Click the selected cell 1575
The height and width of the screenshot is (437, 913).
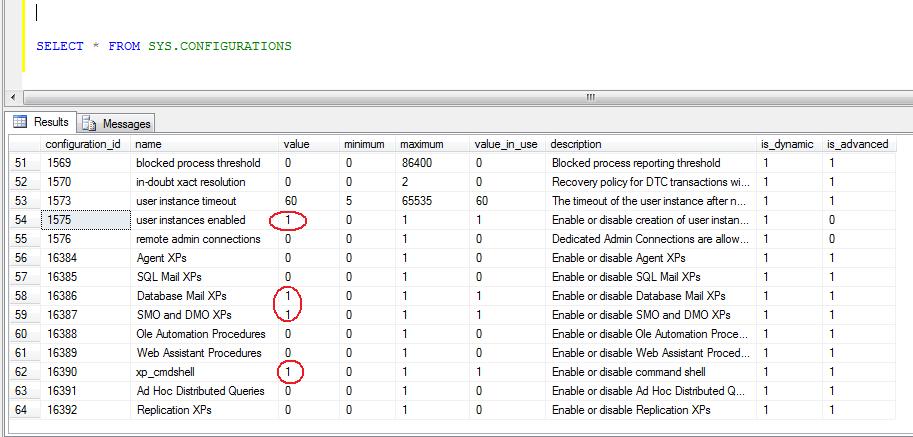(x=86, y=220)
